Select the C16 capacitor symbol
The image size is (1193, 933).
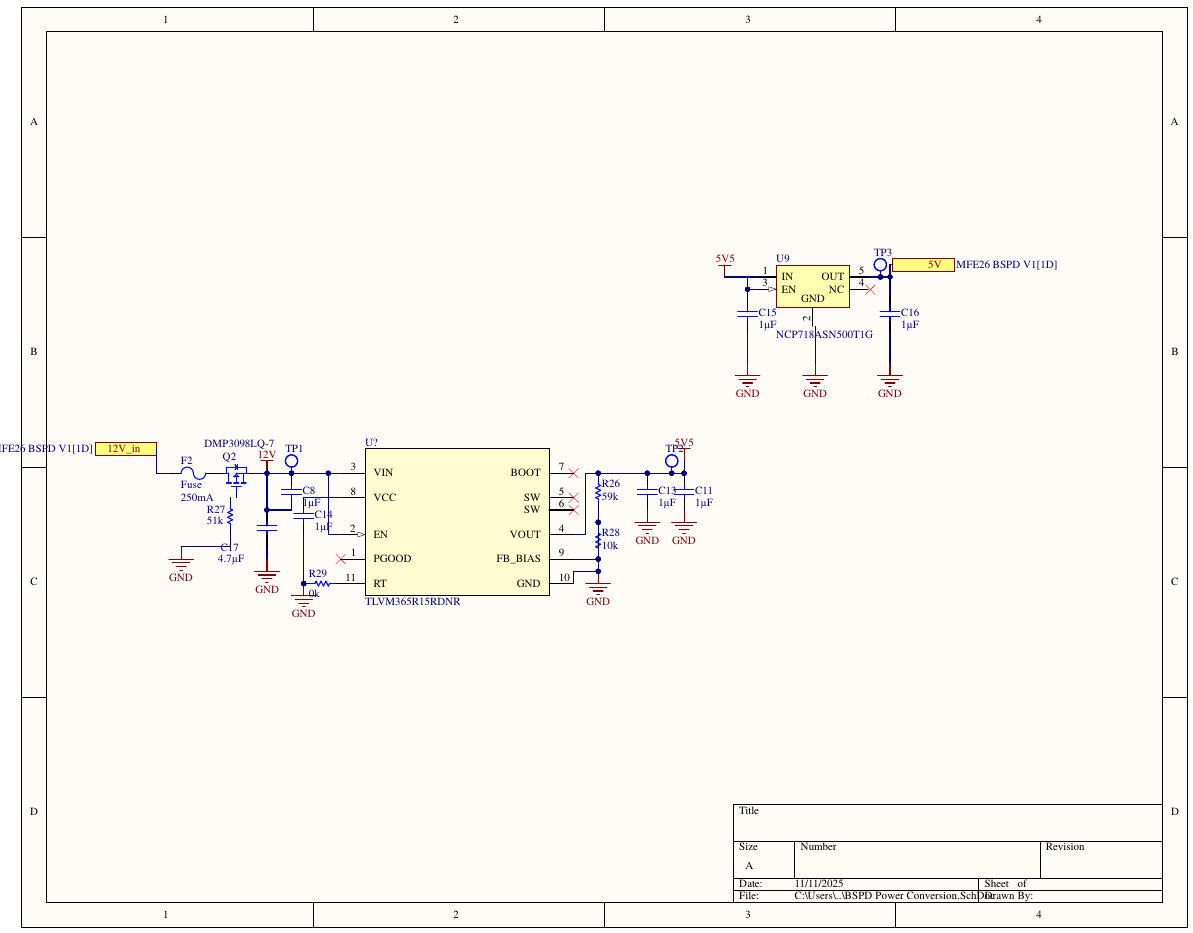click(x=890, y=314)
